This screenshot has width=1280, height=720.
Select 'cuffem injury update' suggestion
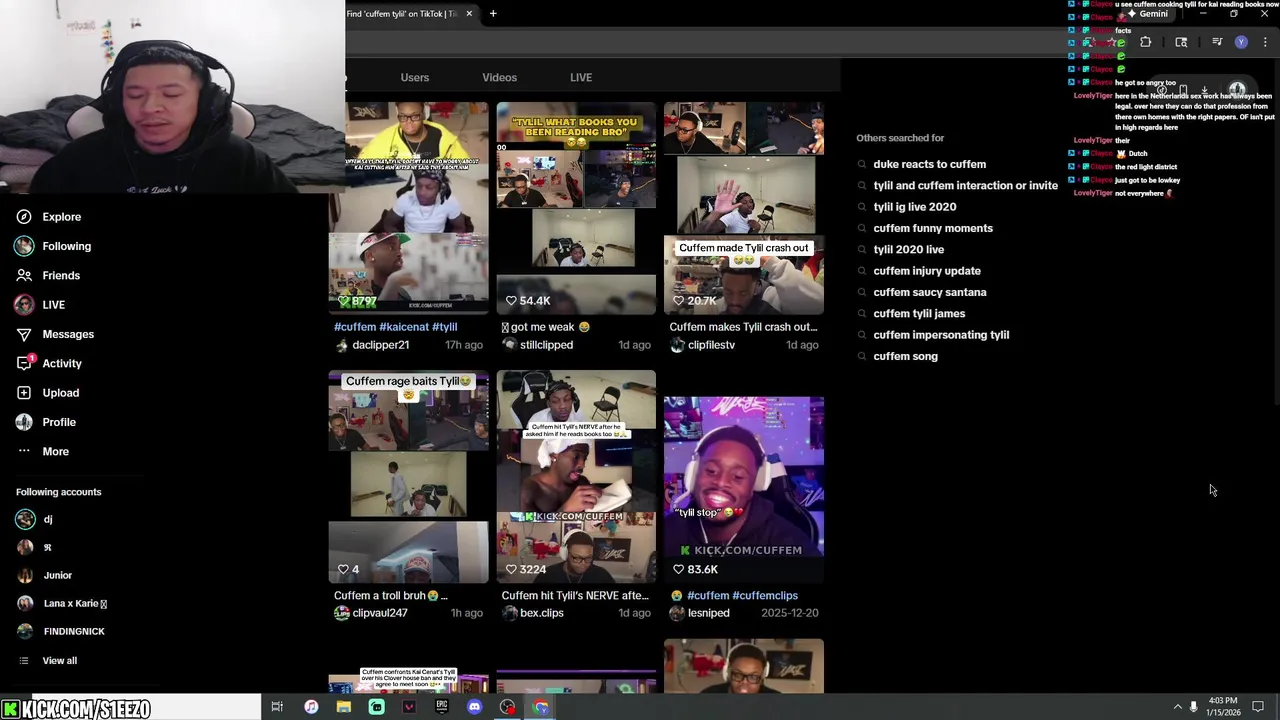[927, 271]
